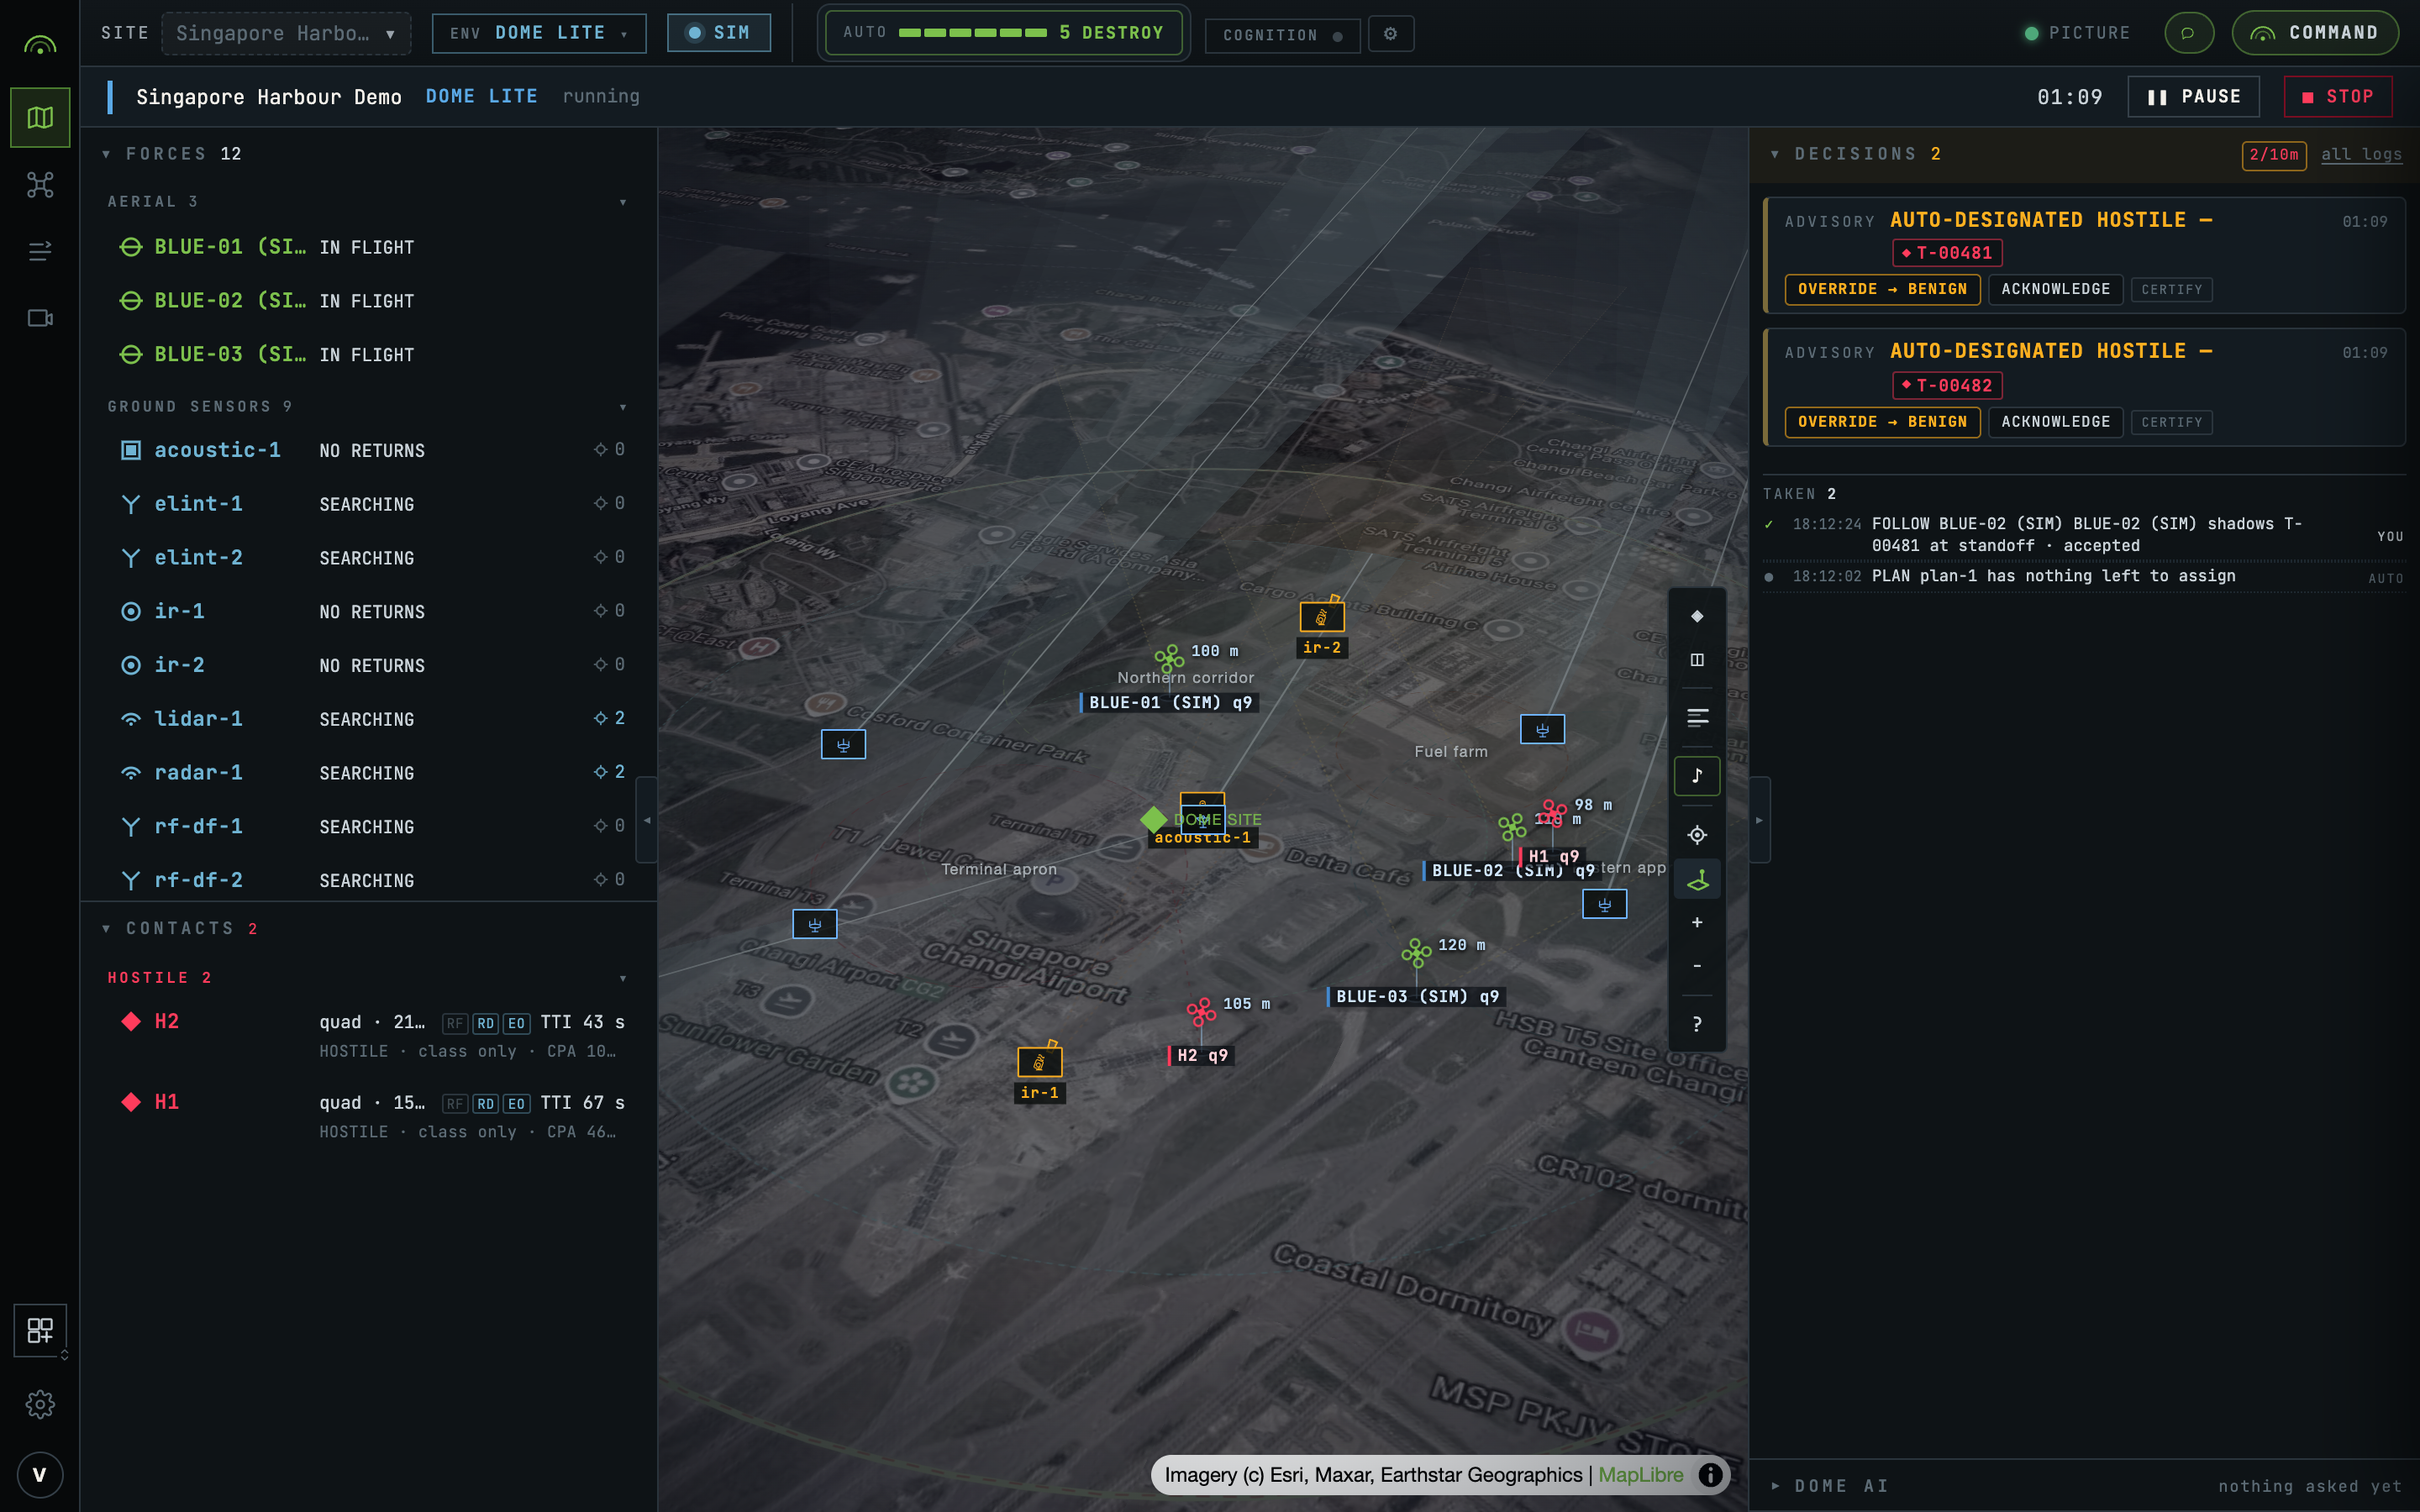Screen dimensions: 2420x1512
Task: Toggle RF filter on H2 contact
Action: (x=455, y=1023)
